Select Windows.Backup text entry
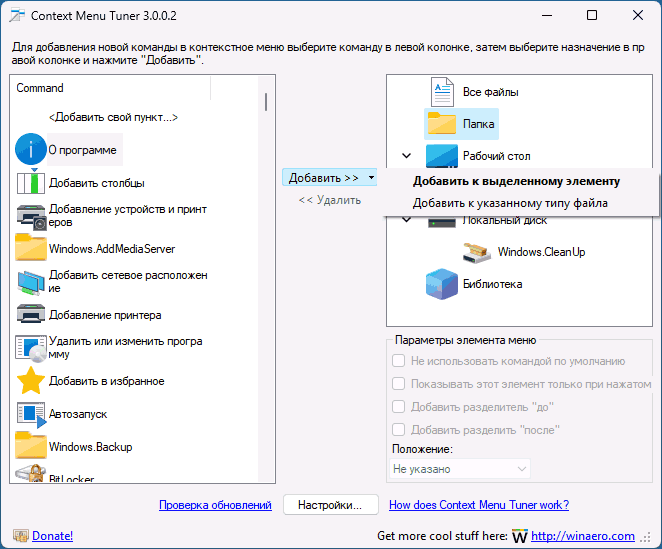The image size is (662, 549). (x=90, y=447)
